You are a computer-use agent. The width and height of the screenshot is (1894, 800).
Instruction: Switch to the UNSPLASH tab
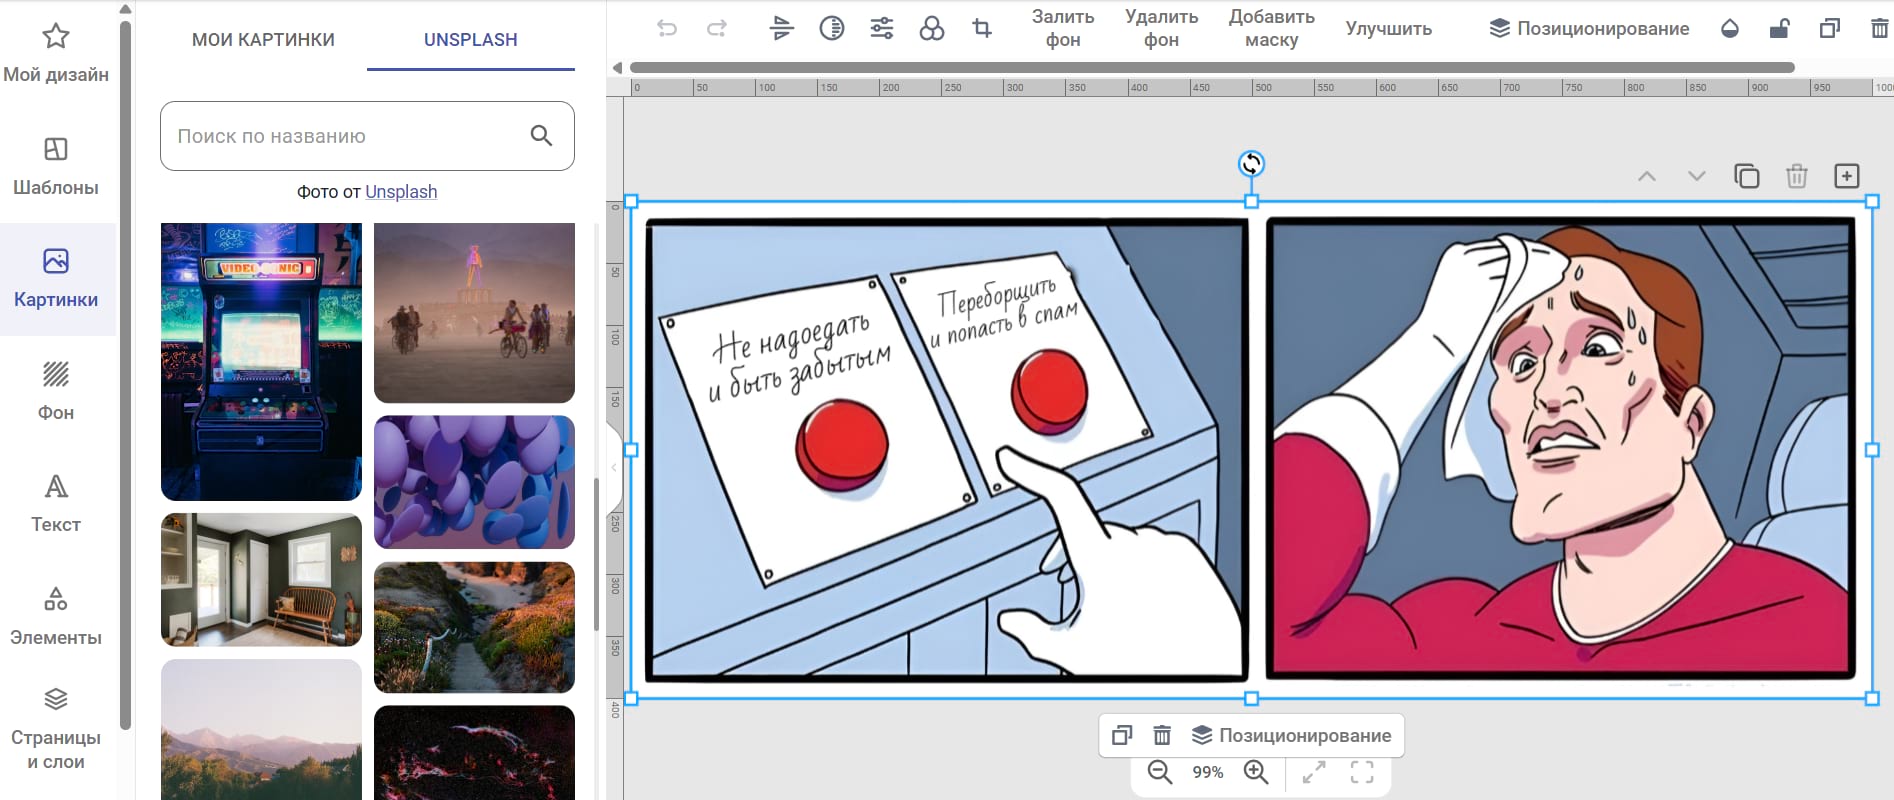point(471,40)
